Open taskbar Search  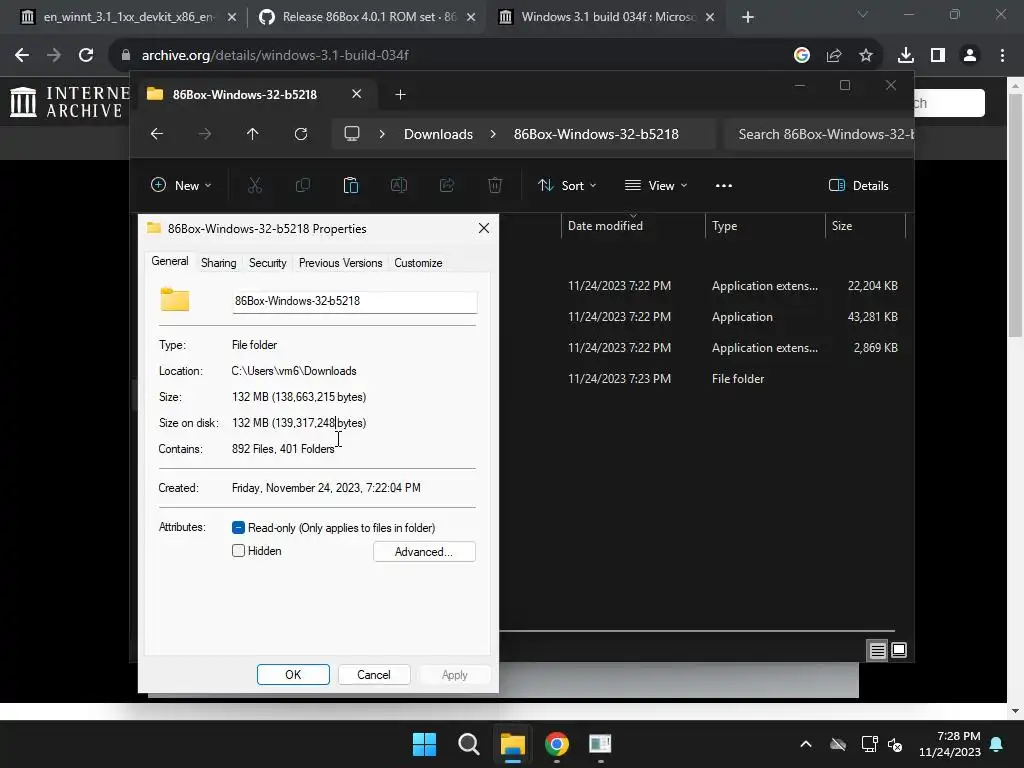click(x=469, y=744)
